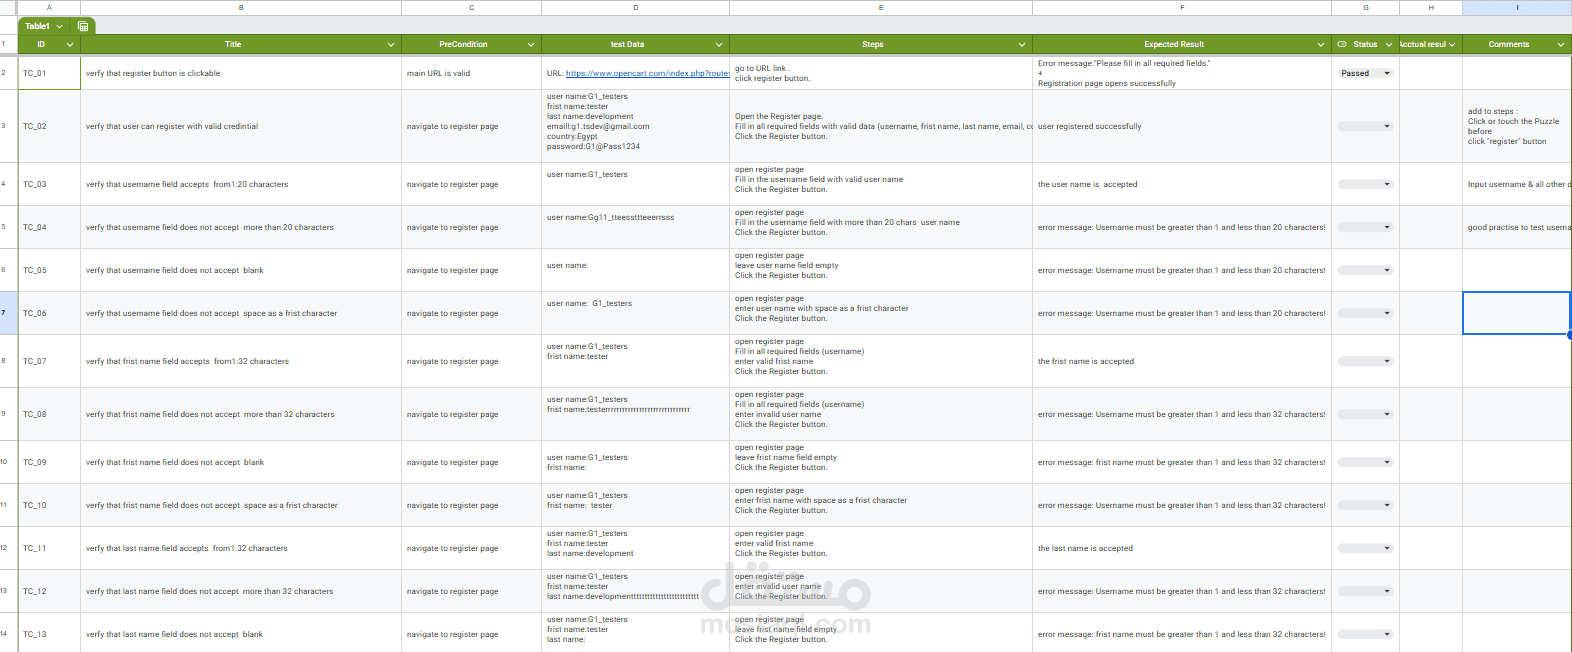Select 'the user name is accepted' cell
The image size is (1572, 652).
[x=1182, y=184]
